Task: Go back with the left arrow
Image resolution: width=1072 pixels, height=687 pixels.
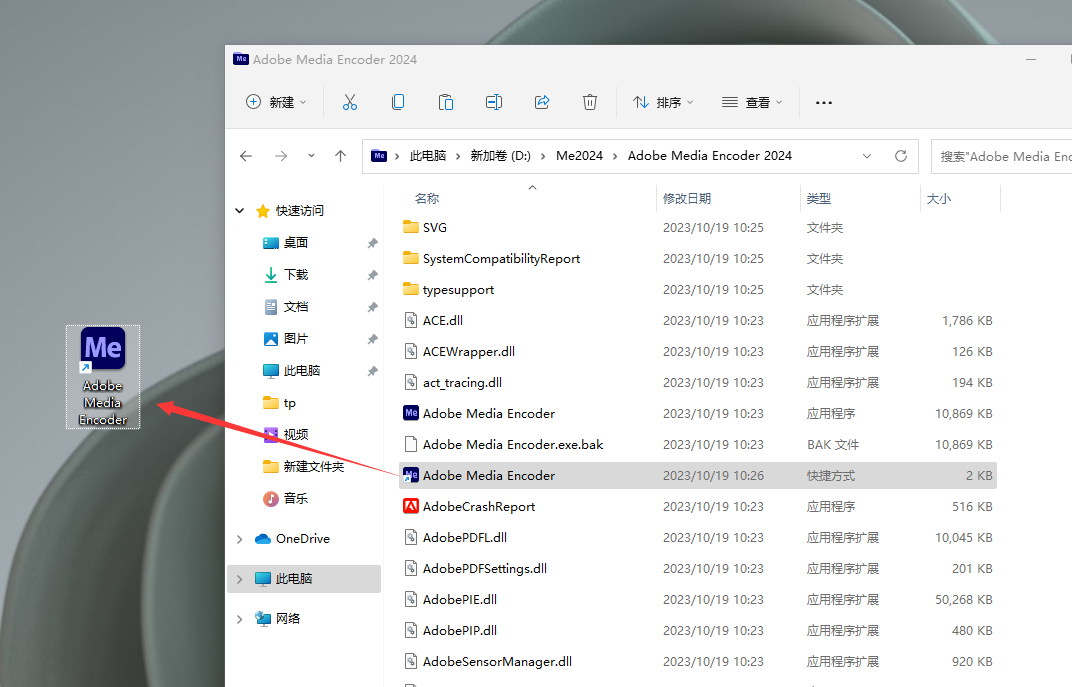Action: coord(246,157)
